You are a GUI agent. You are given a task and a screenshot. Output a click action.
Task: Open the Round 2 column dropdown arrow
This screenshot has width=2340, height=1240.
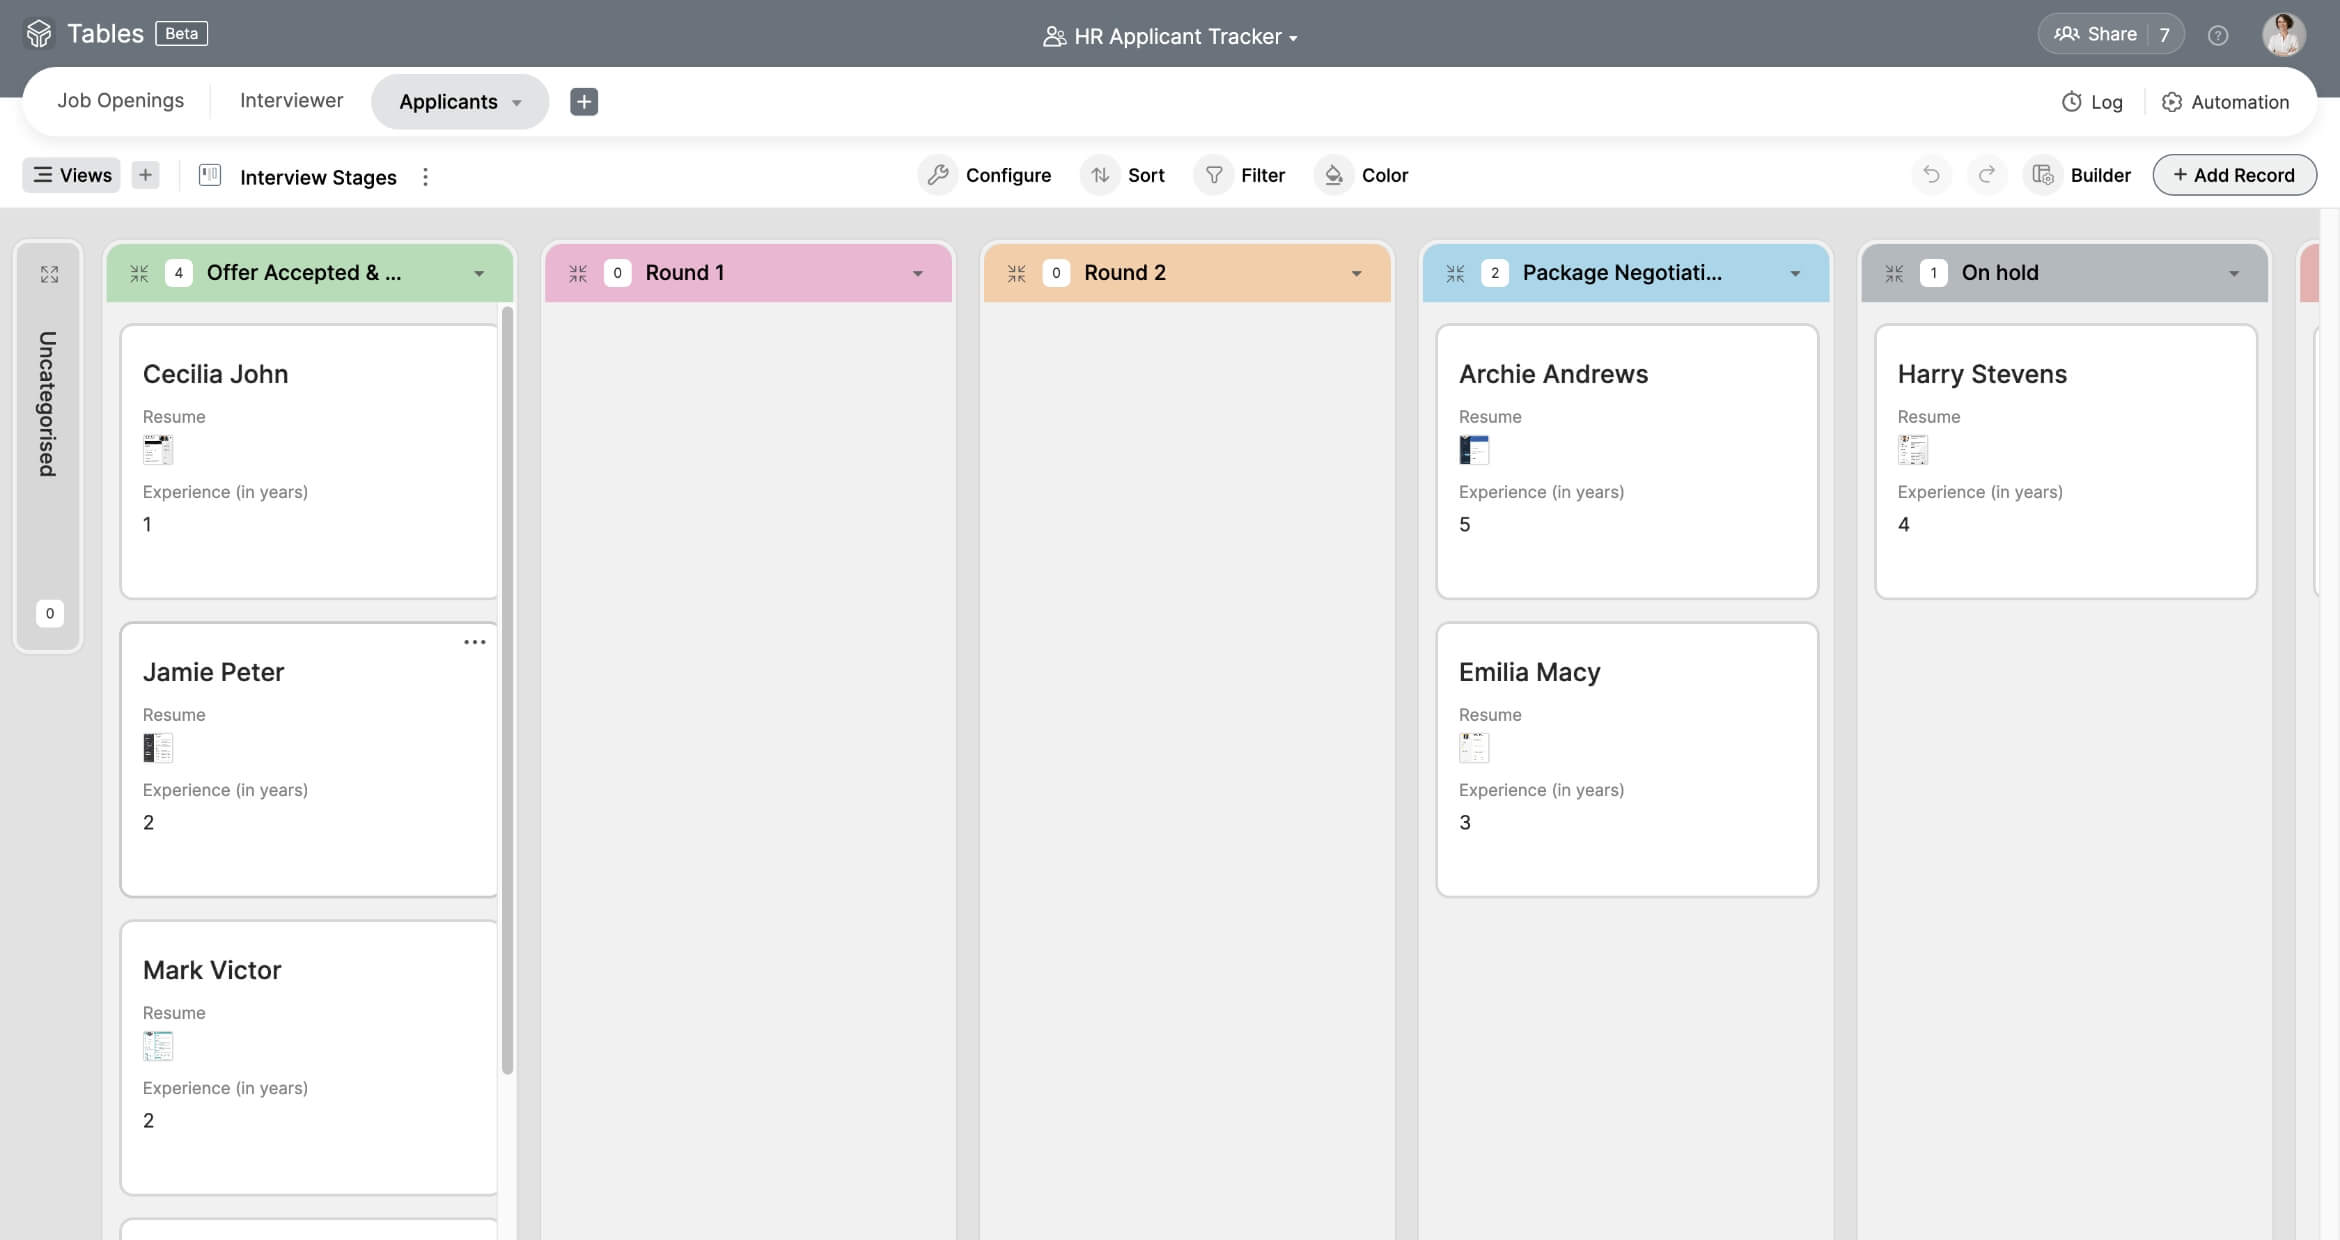(x=1356, y=273)
